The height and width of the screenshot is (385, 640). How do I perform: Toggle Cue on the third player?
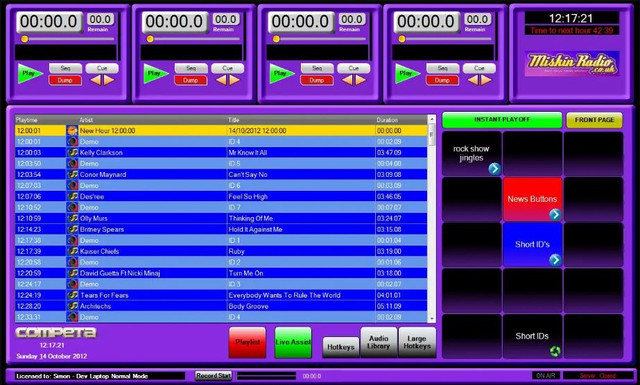[x=354, y=68]
